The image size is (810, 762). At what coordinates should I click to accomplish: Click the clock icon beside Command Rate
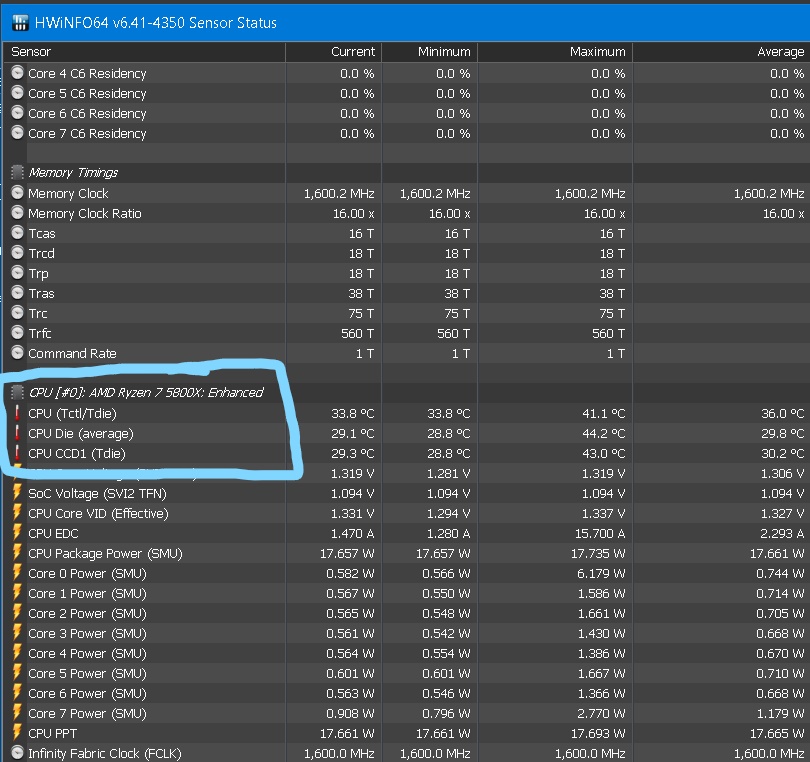point(18,353)
